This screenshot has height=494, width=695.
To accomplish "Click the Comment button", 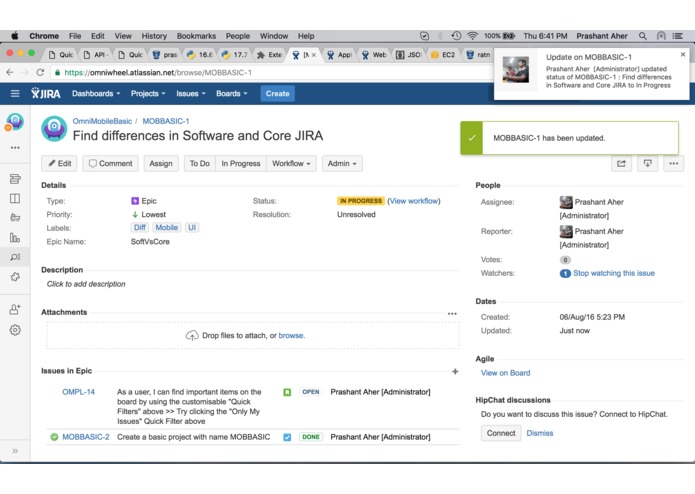I will tap(110, 163).
